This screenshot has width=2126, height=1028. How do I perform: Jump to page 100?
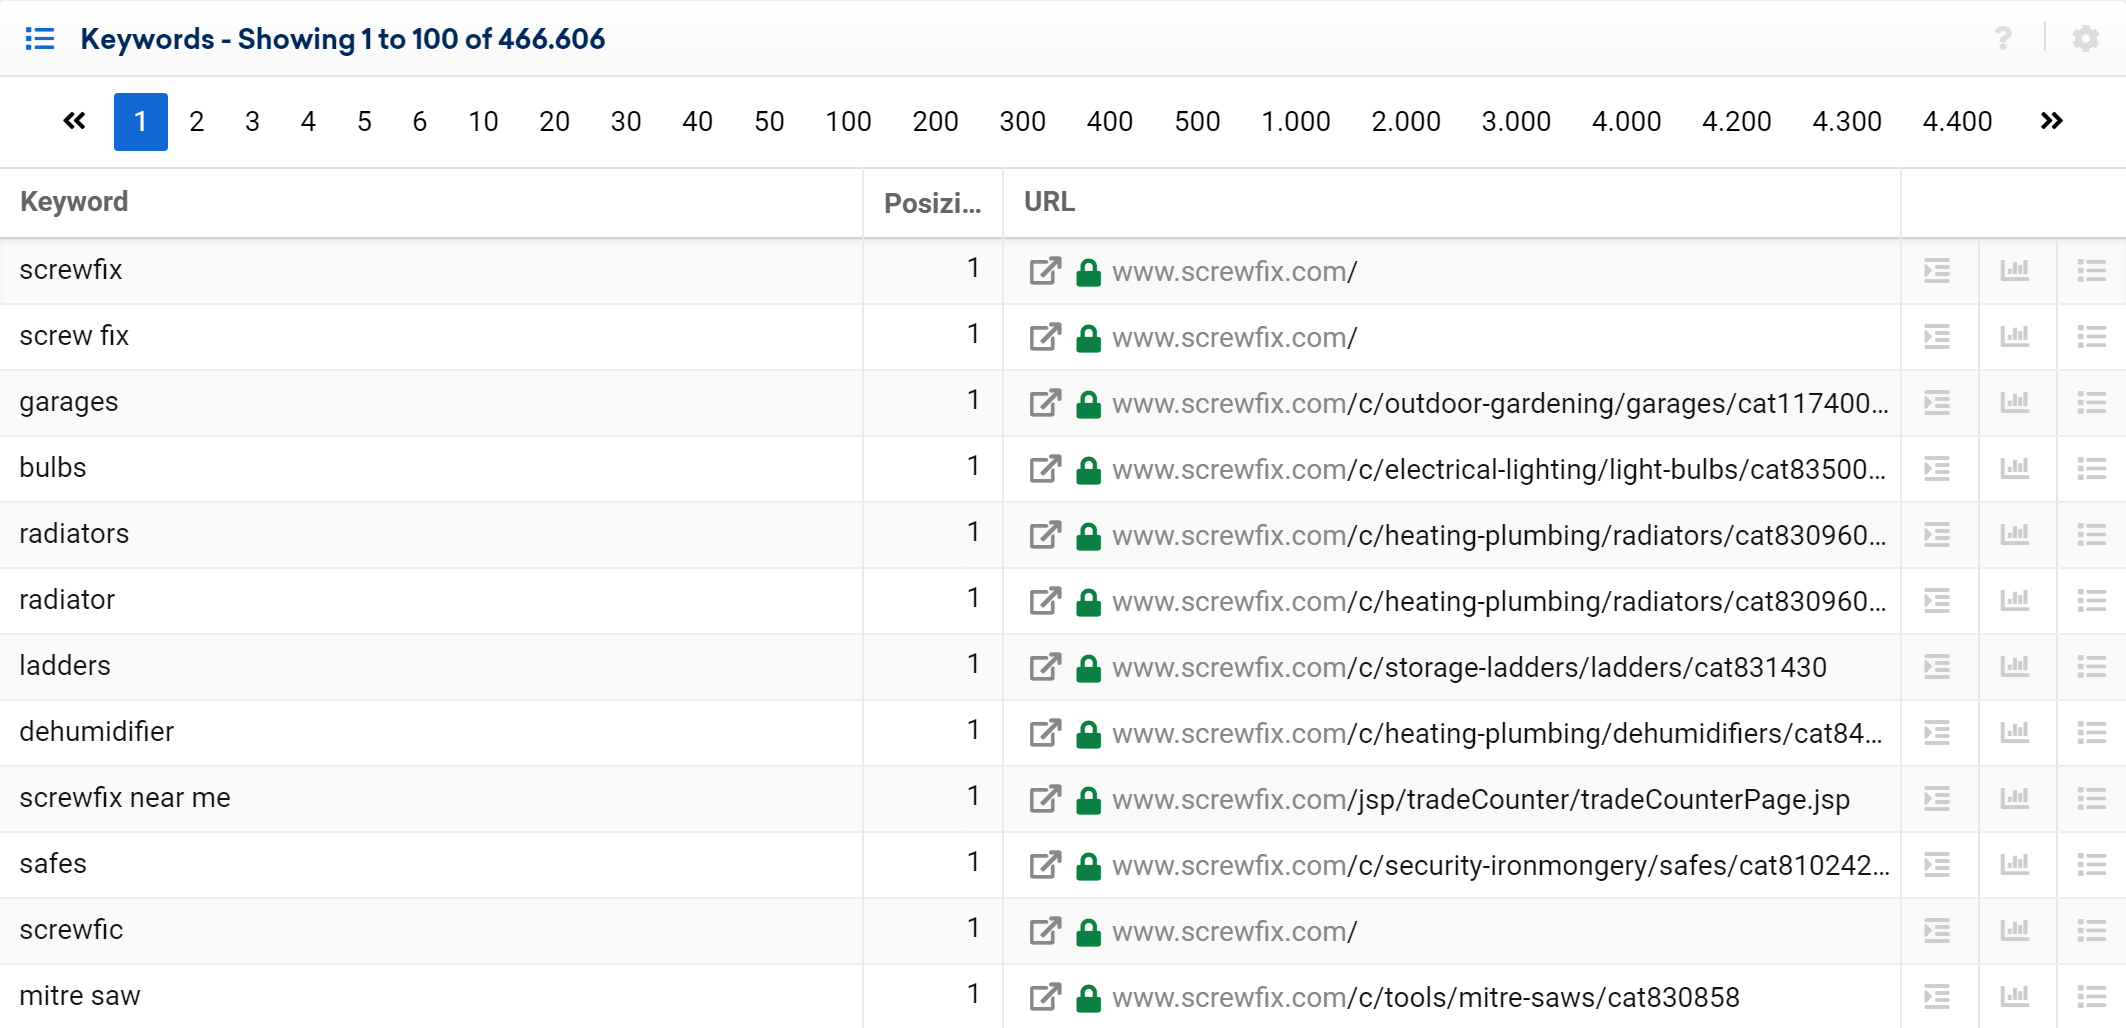pyautogui.click(x=849, y=122)
